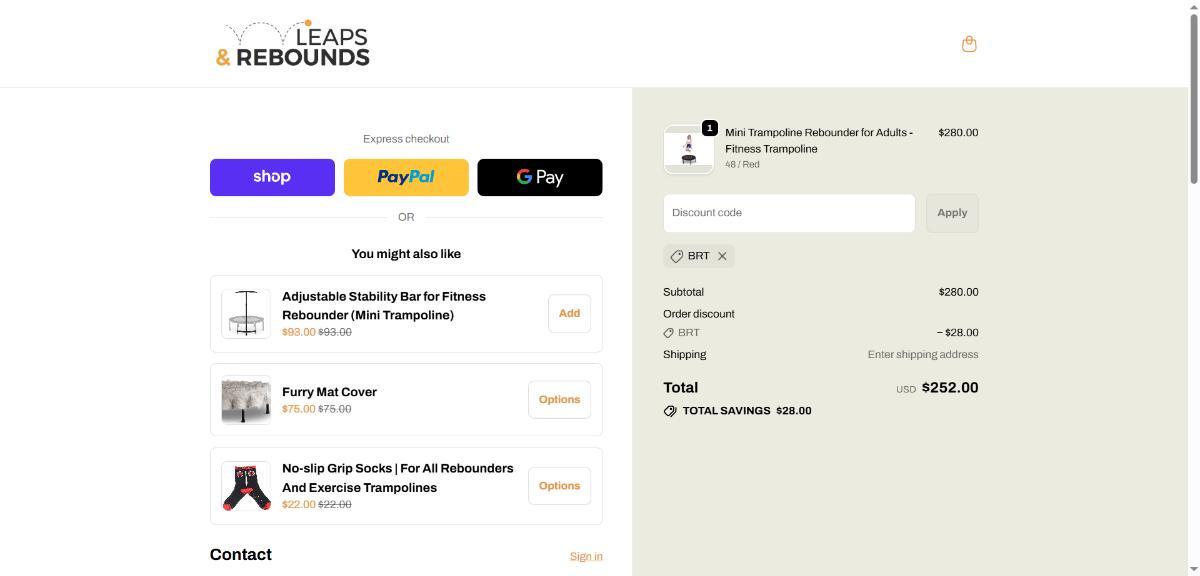The height and width of the screenshot is (576, 1200).
Task: Follow the Sign in link
Action: 586,557
